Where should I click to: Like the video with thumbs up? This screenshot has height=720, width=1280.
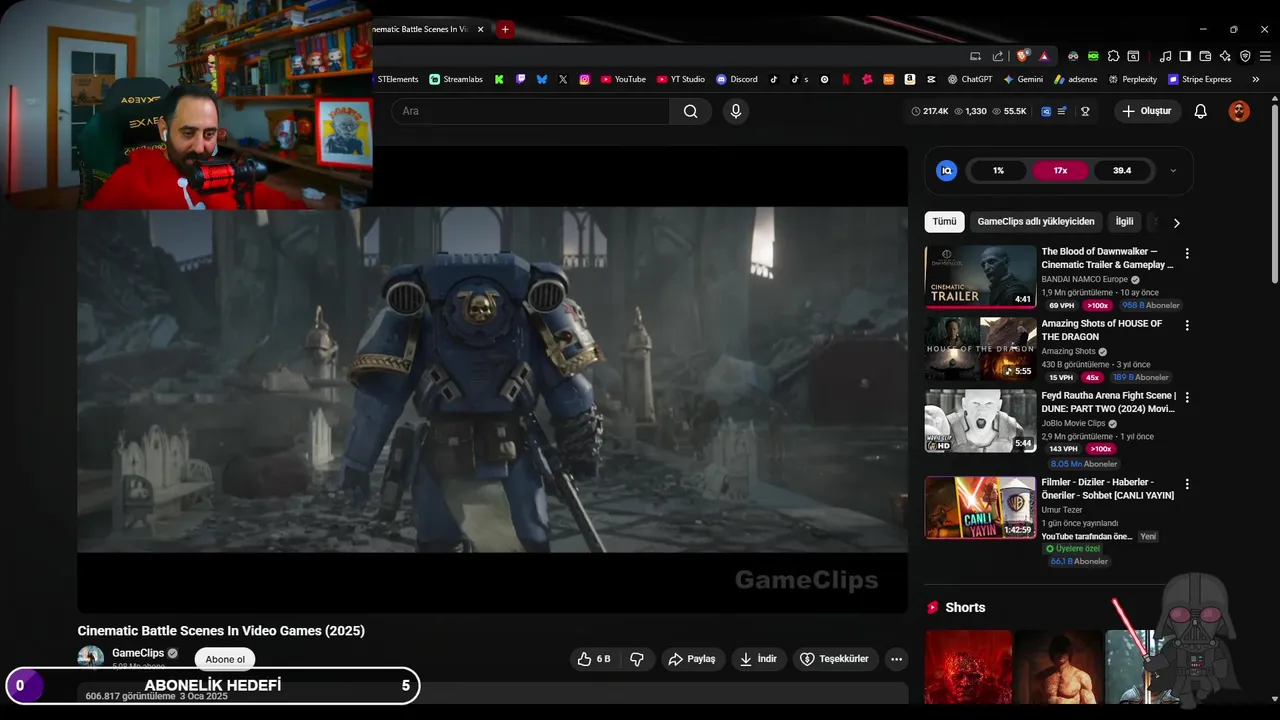click(594, 659)
